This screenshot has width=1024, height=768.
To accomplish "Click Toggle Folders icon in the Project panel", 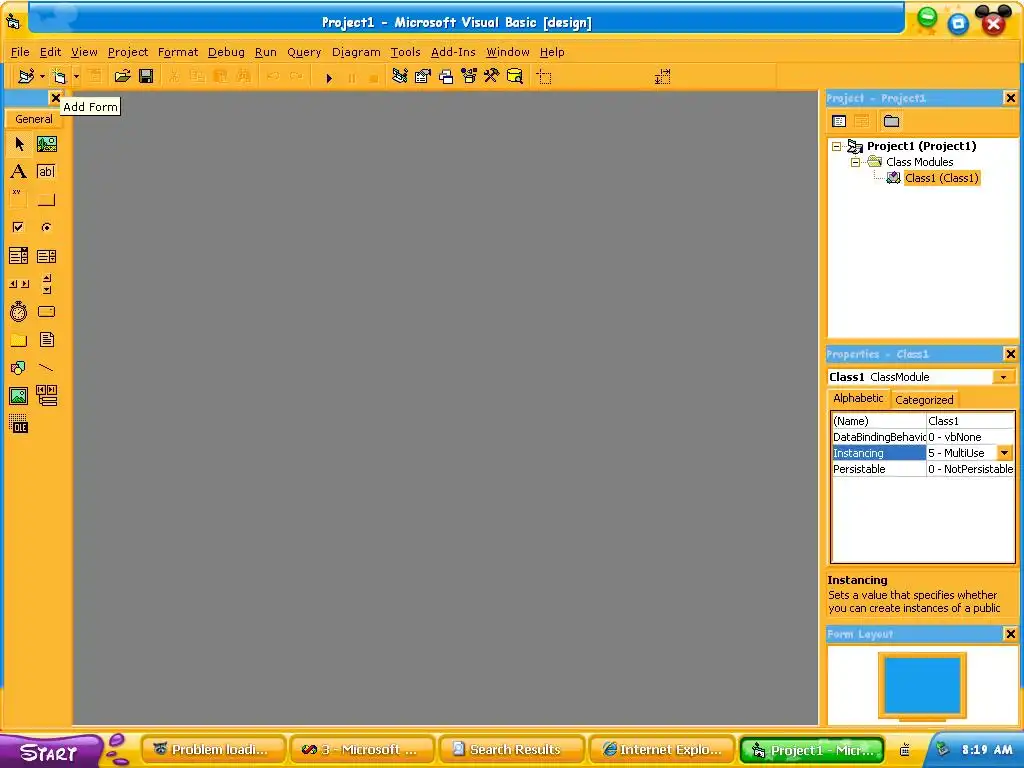I will click(891, 121).
